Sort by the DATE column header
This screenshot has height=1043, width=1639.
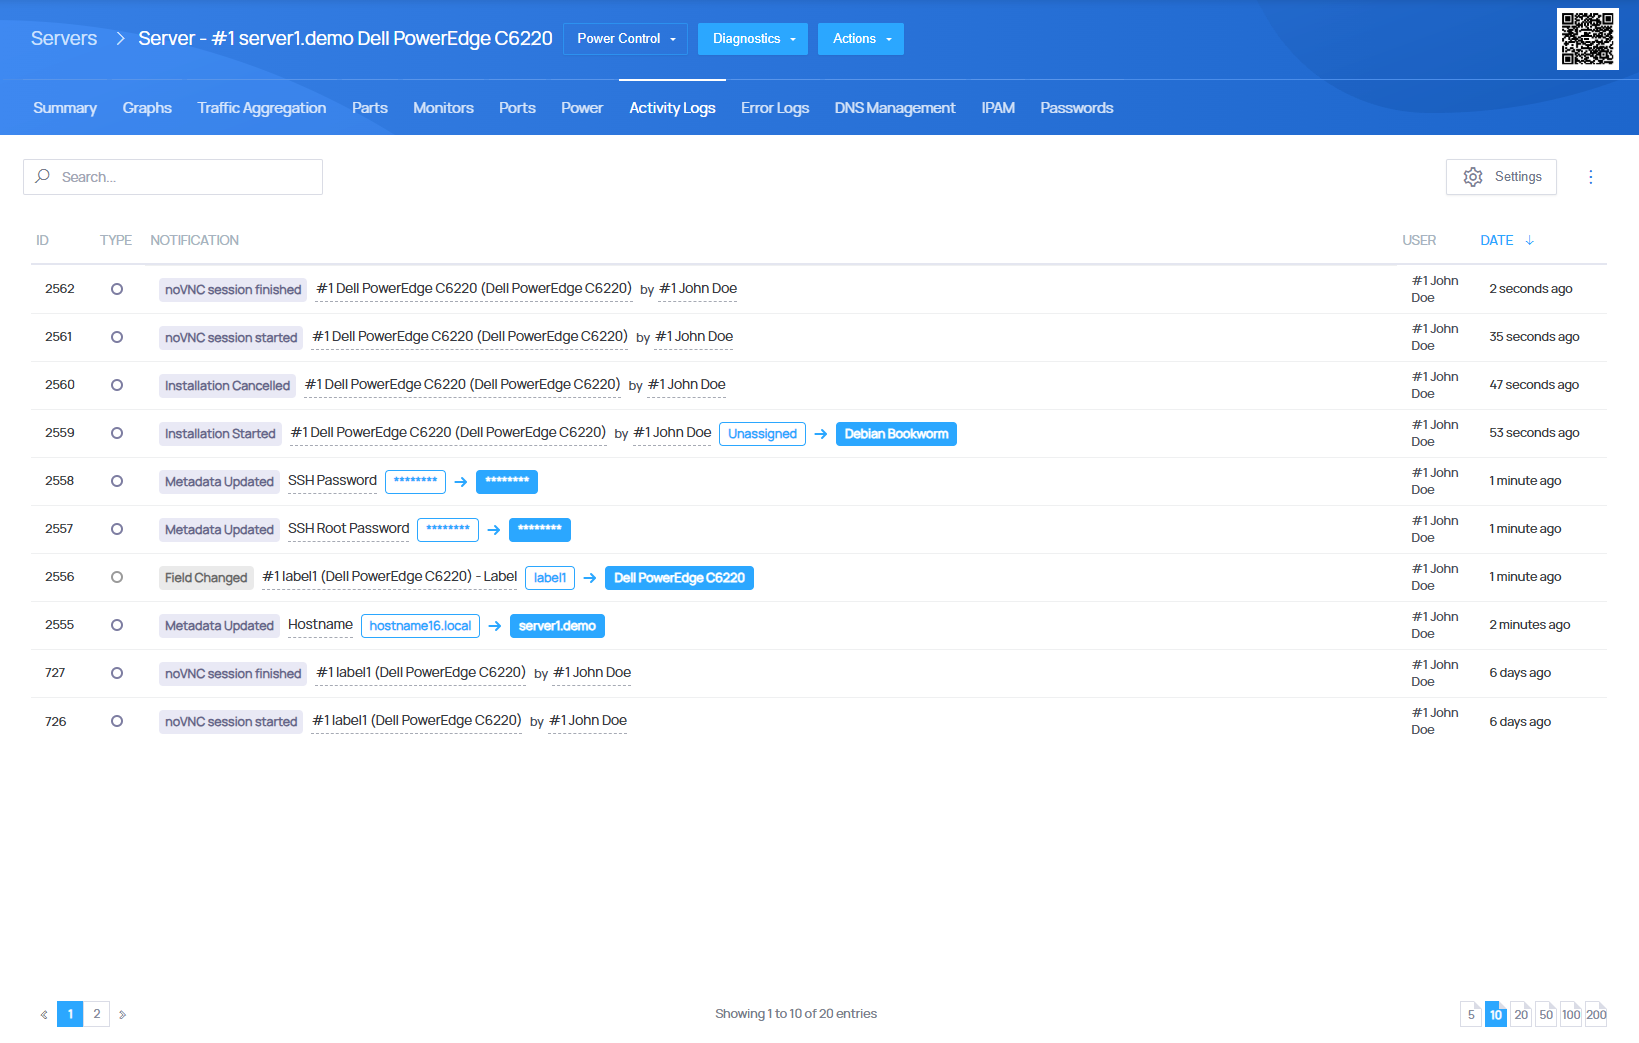point(1497,240)
